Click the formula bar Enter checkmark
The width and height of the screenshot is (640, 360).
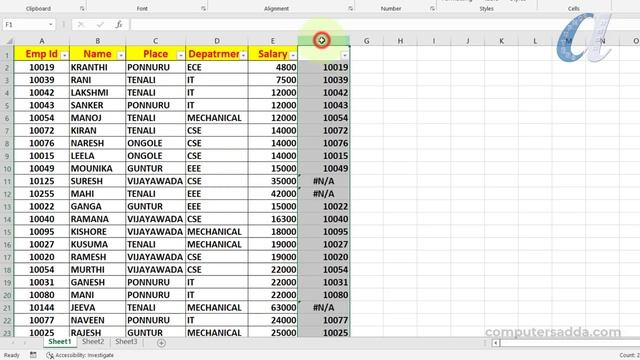100,24
